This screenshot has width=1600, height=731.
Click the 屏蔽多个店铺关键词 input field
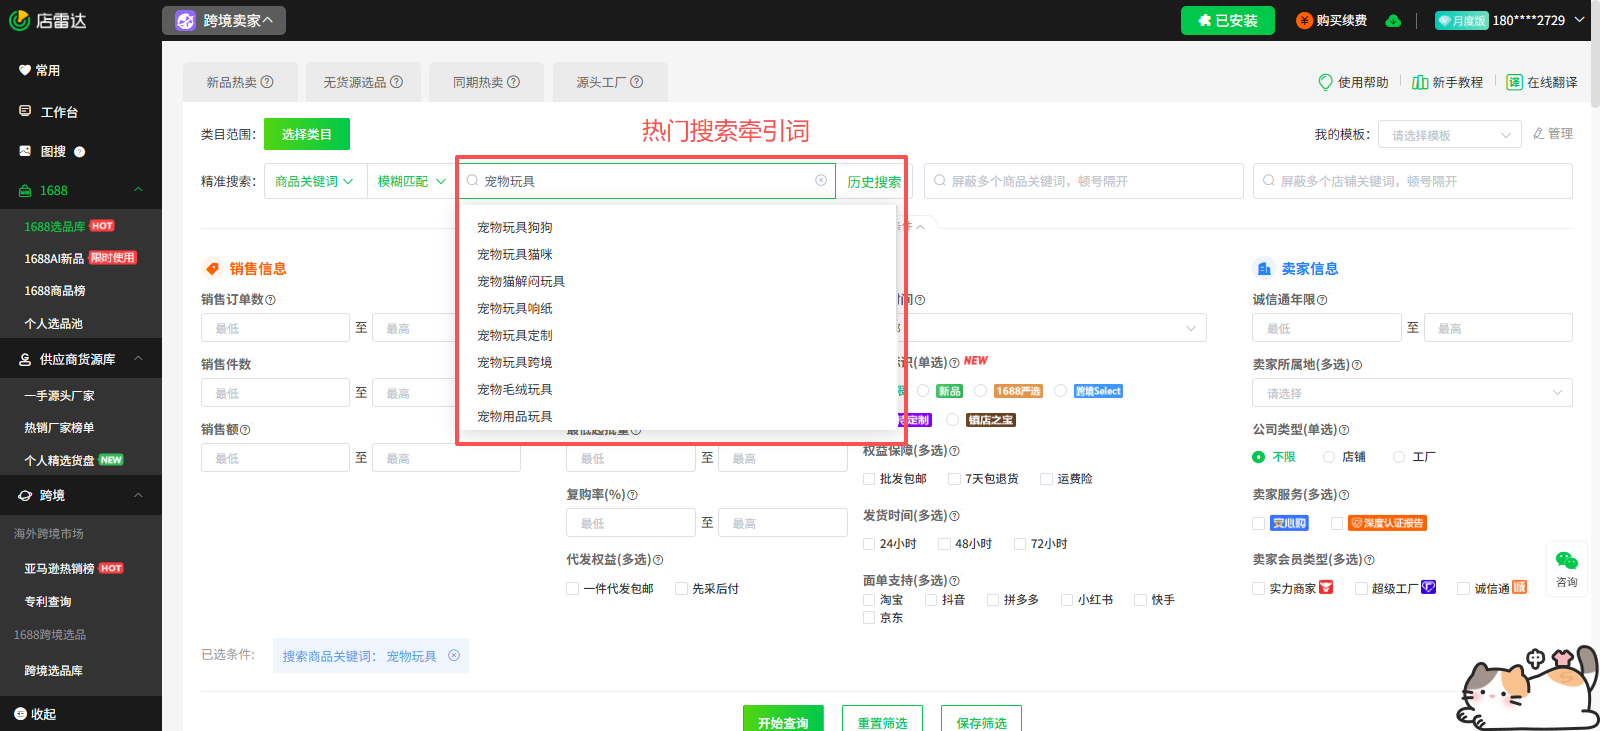[1412, 181]
